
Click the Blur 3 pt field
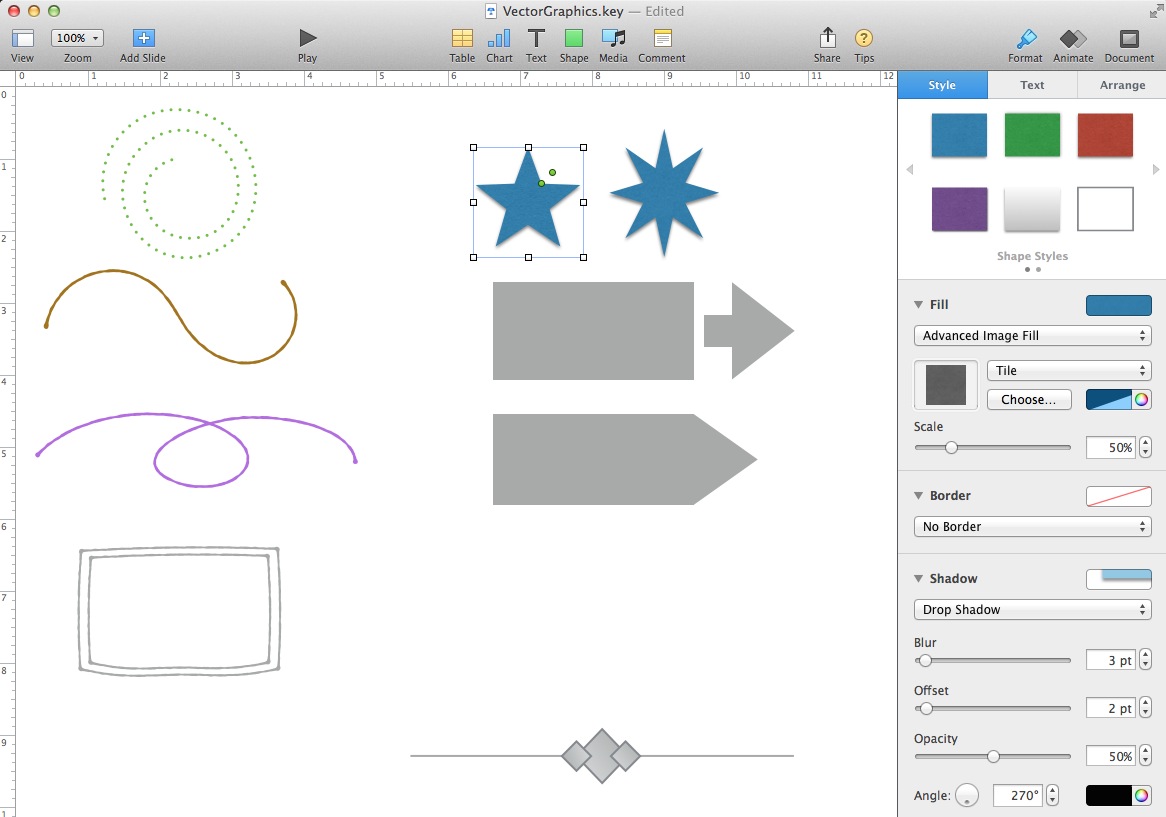[1110, 660]
